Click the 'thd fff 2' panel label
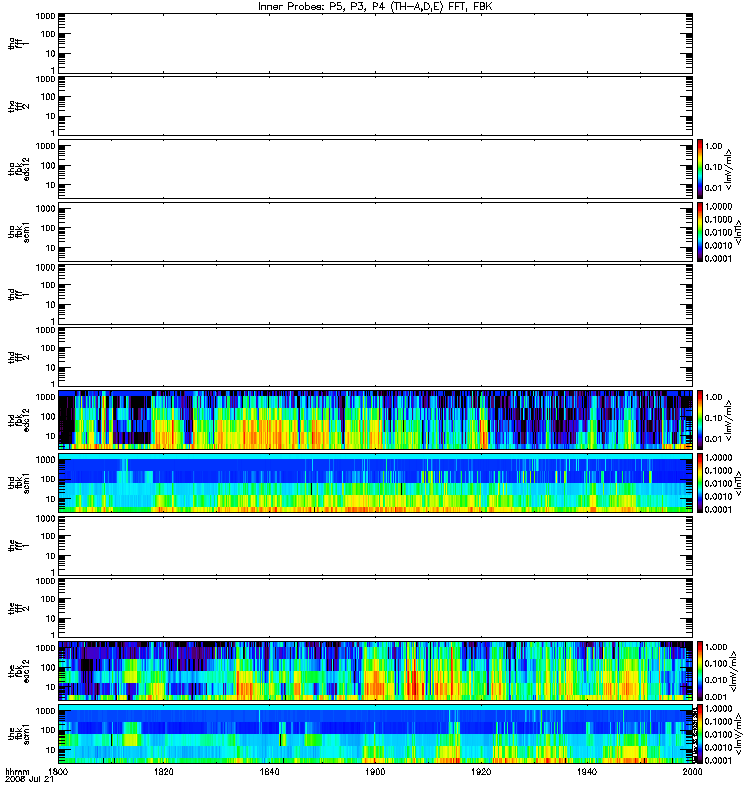Viewport: 750px width, 800px height. [x=18, y=357]
